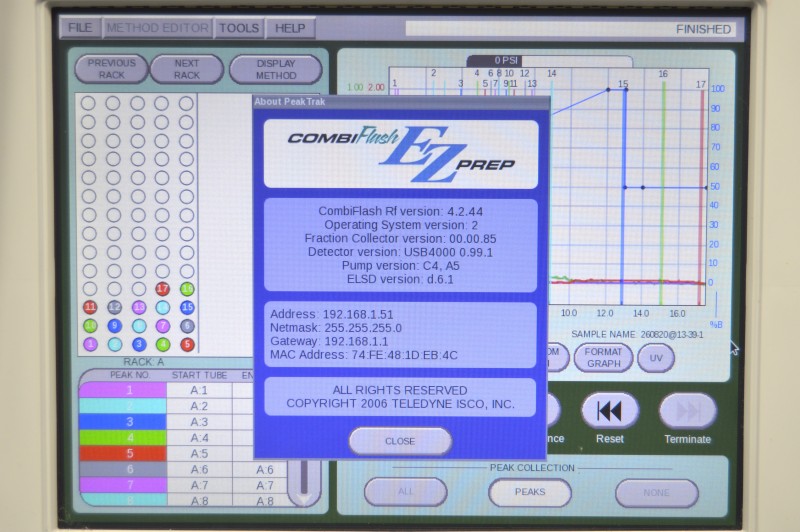Click the RACK: A label

click(x=143, y=362)
